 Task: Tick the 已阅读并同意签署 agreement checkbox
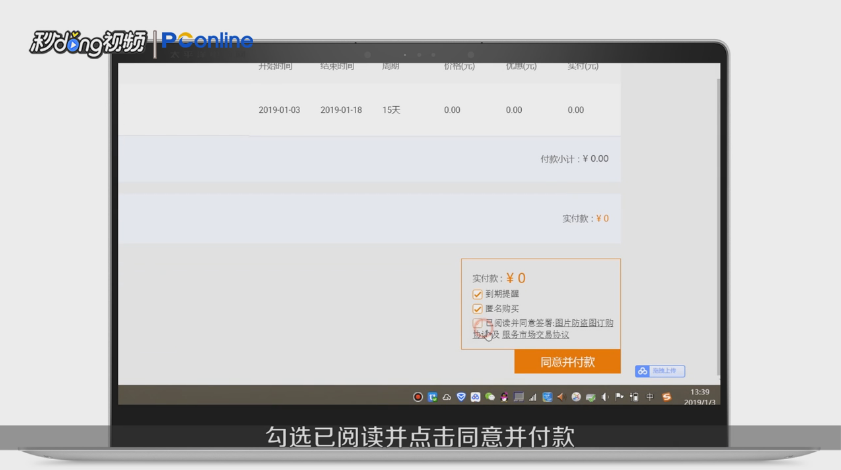tap(477, 323)
